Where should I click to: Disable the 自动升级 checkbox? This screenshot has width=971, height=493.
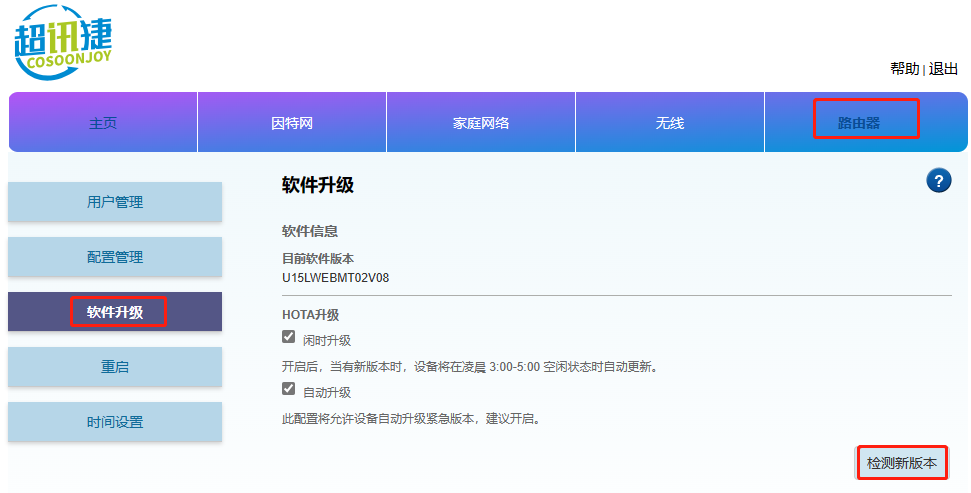(289, 389)
